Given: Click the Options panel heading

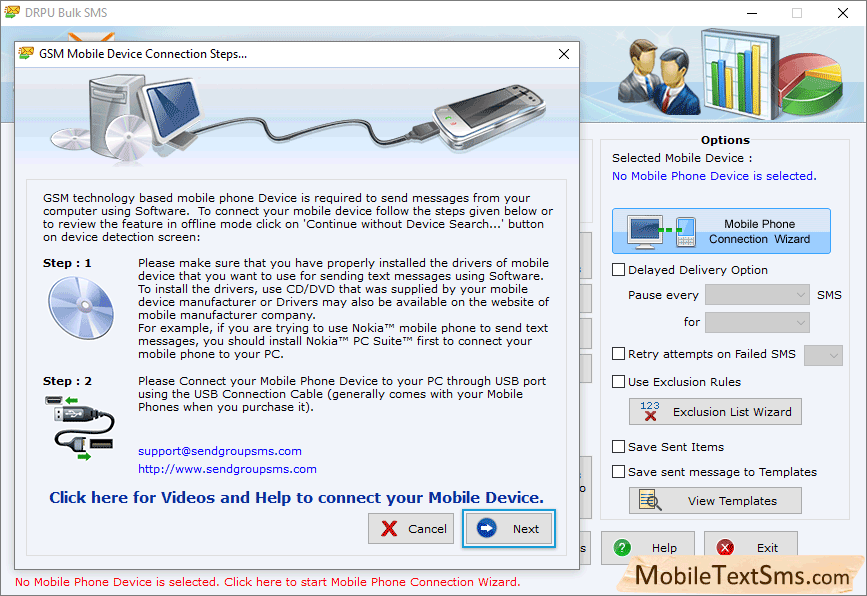Looking at the screenshot, I should pyautogui.click(x=725, y=140).
